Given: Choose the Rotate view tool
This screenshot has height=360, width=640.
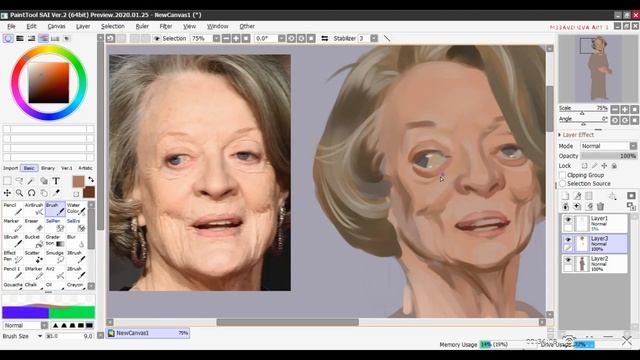Looking at the screenshot, I should click(x=31, y=193).
